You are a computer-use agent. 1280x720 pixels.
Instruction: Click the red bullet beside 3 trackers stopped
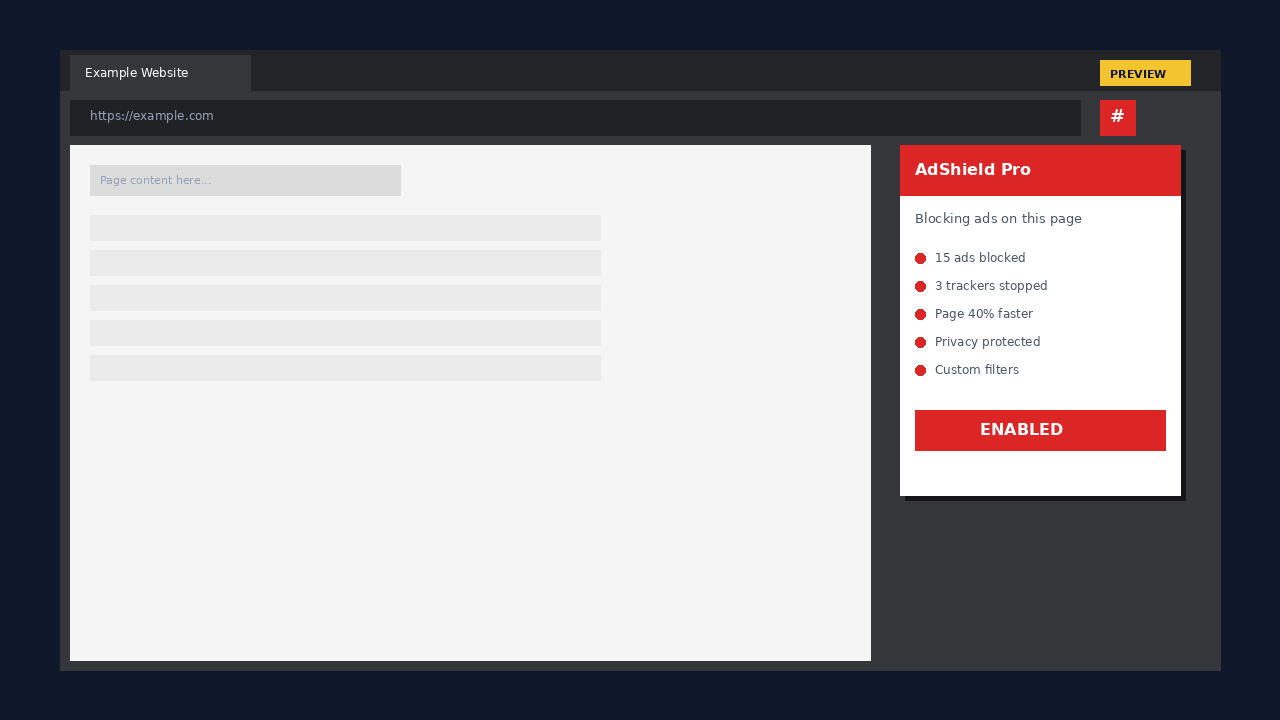[920, 285]
